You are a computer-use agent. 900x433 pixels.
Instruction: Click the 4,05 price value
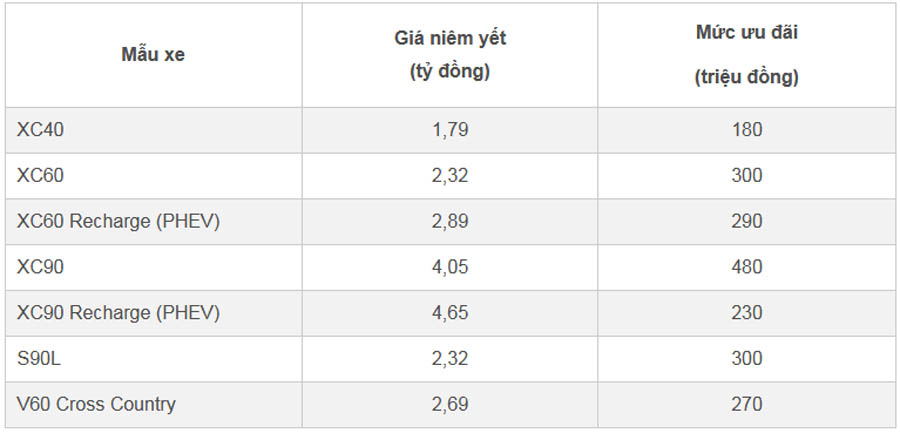450,267
